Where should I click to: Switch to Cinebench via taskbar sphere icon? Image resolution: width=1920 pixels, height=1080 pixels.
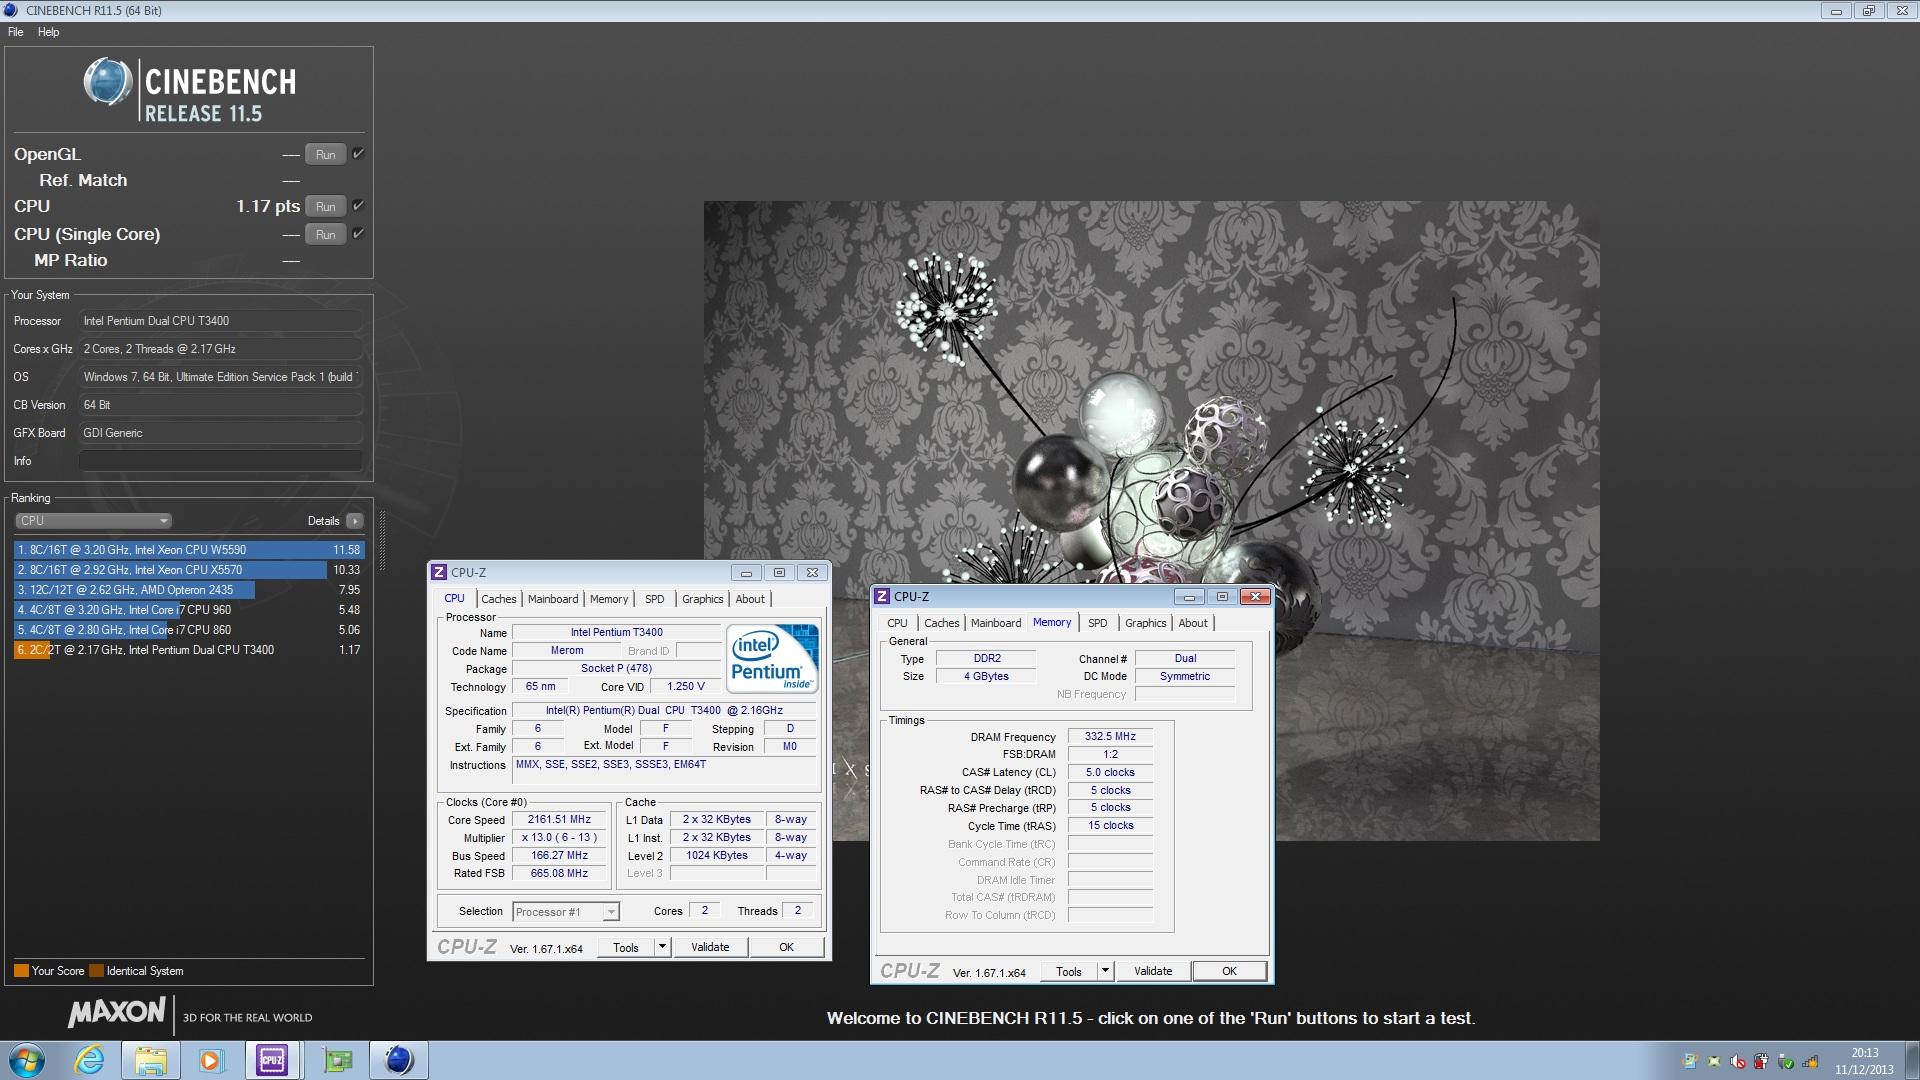[x=399, y=1060]
